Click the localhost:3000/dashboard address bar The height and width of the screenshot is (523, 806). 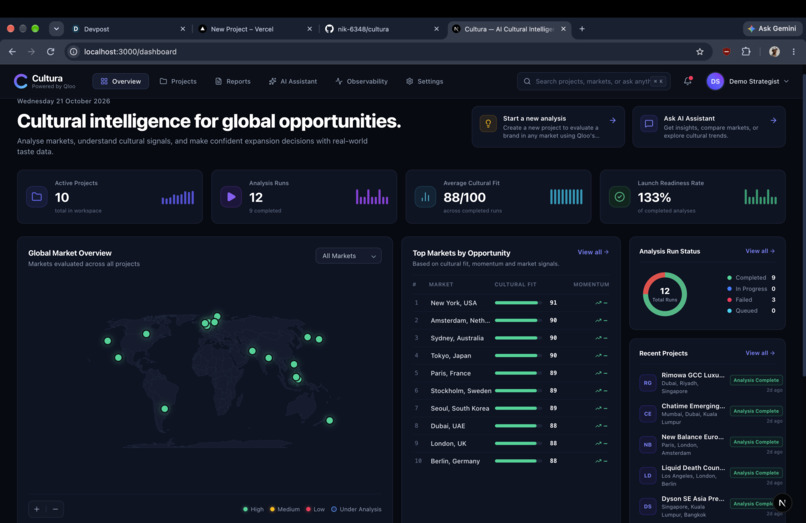pos(388,51)
